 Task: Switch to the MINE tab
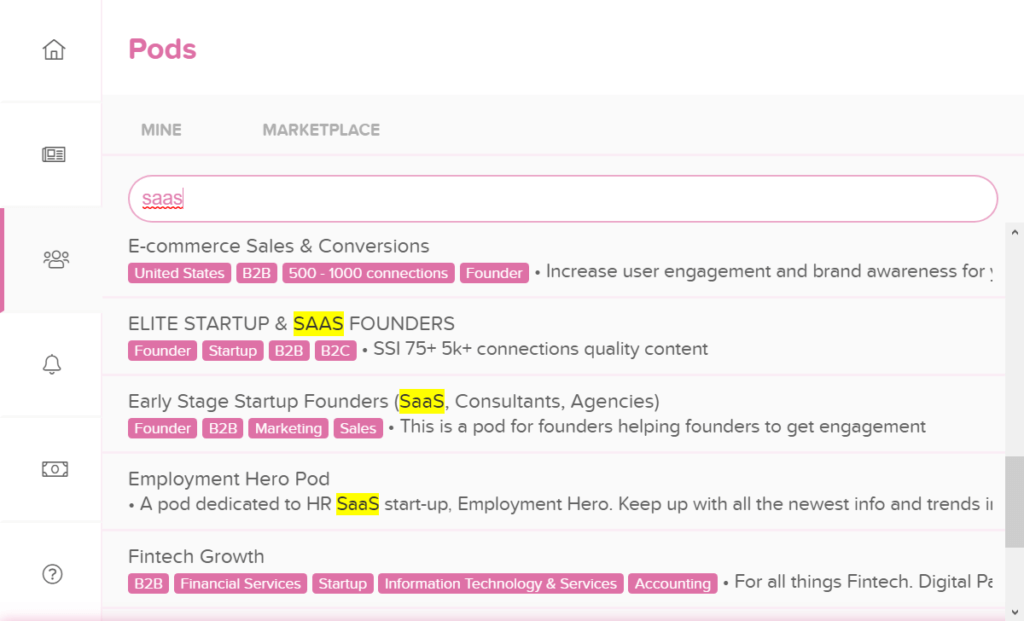click(x=161, y=130)
